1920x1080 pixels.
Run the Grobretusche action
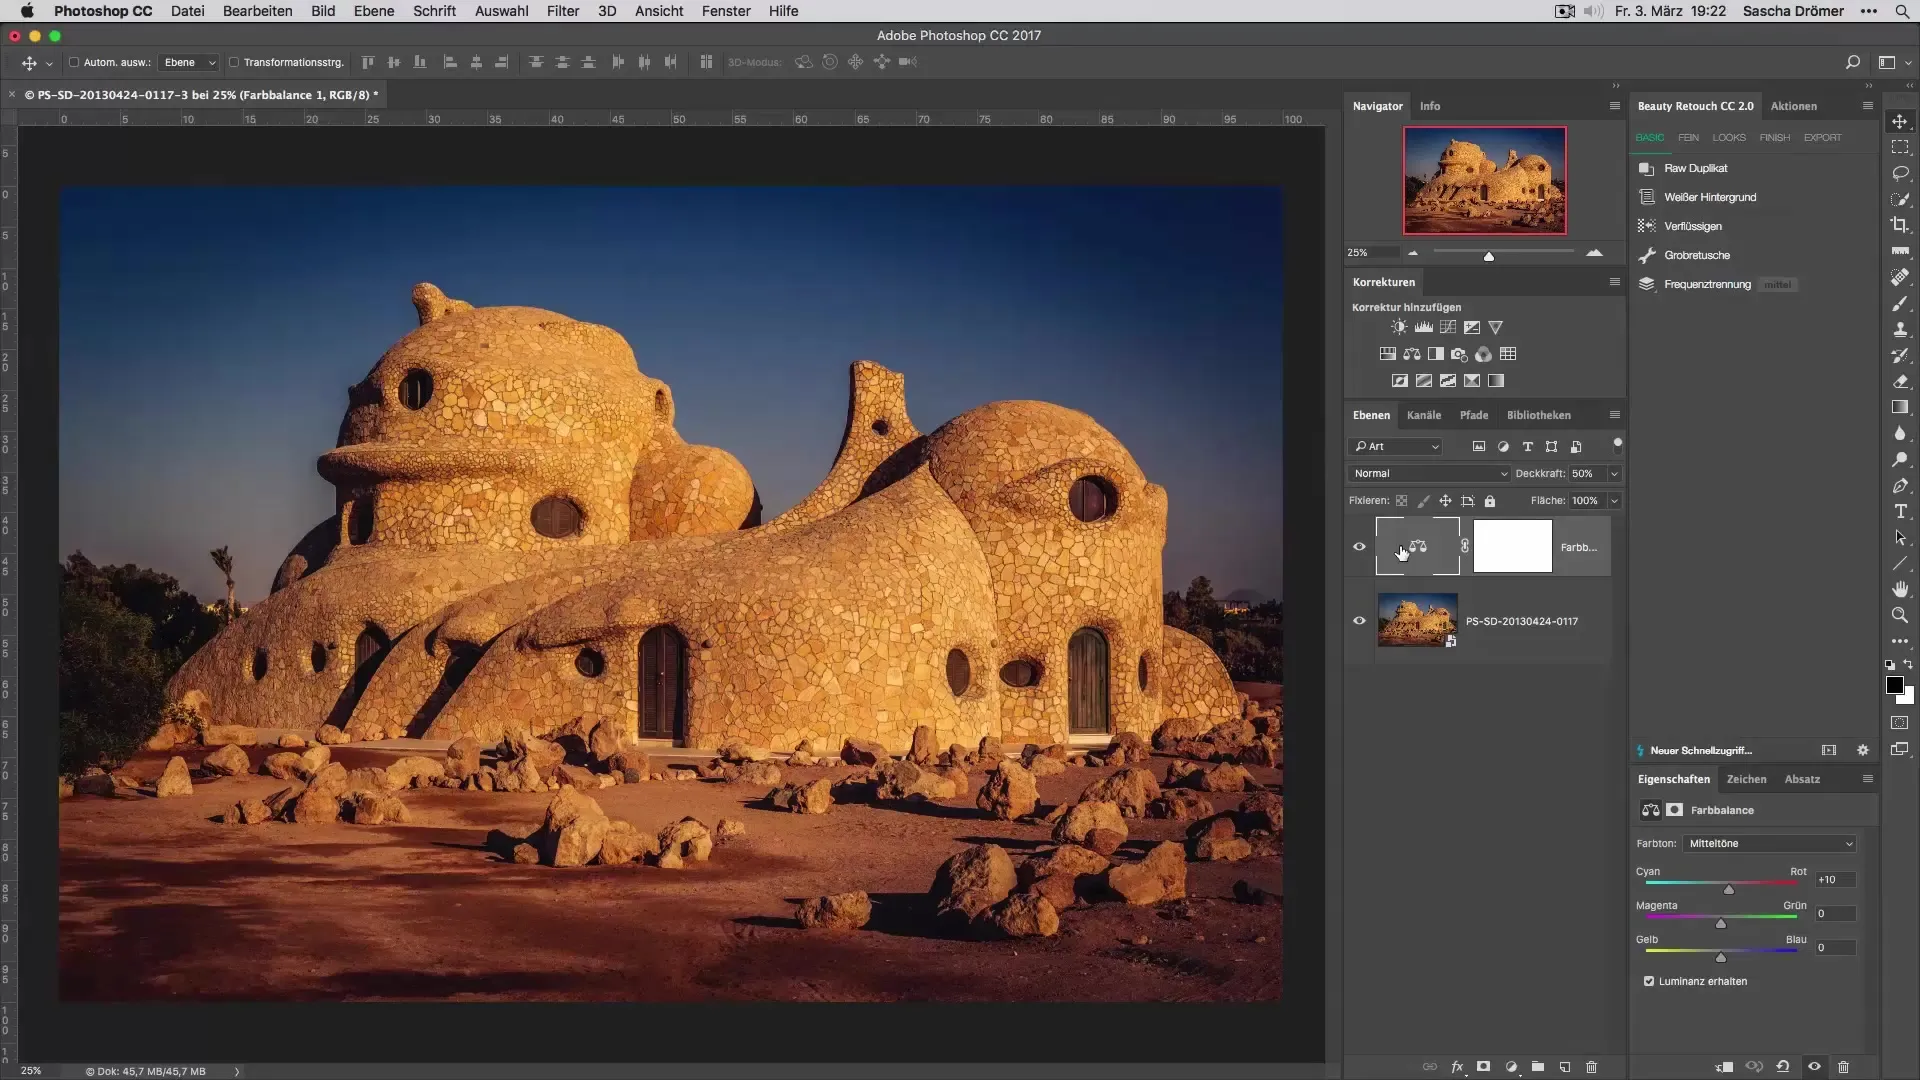(1696, 256)
